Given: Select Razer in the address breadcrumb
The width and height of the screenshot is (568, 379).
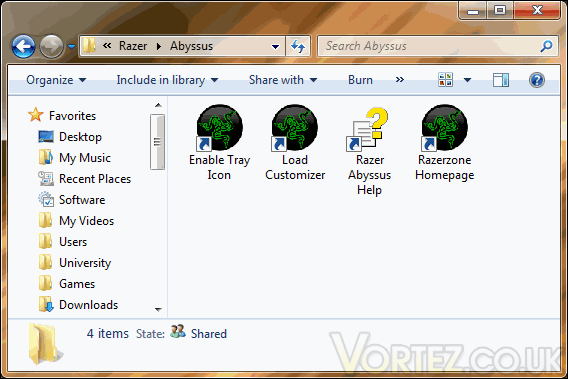Looking at the screenshot, I should pos(133,46).
